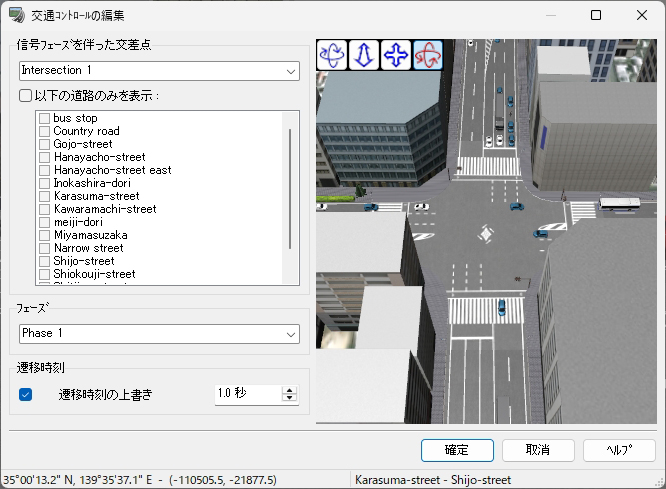Click the road list vertical scrollbar
The image size is (666, 489).
tap(290, 190)
